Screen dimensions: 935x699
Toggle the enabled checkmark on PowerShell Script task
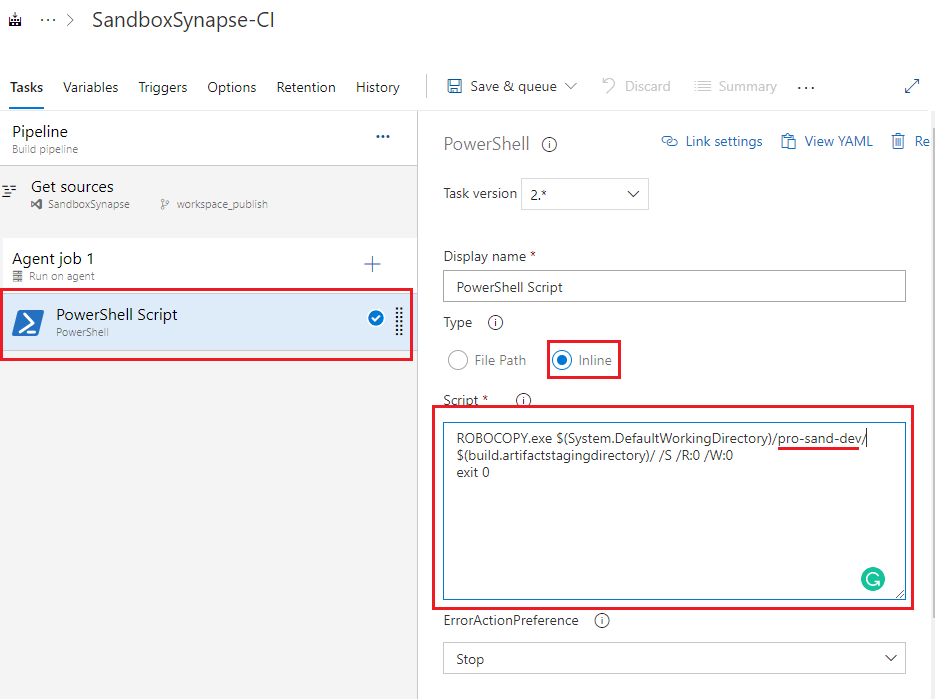pos(376,317)
